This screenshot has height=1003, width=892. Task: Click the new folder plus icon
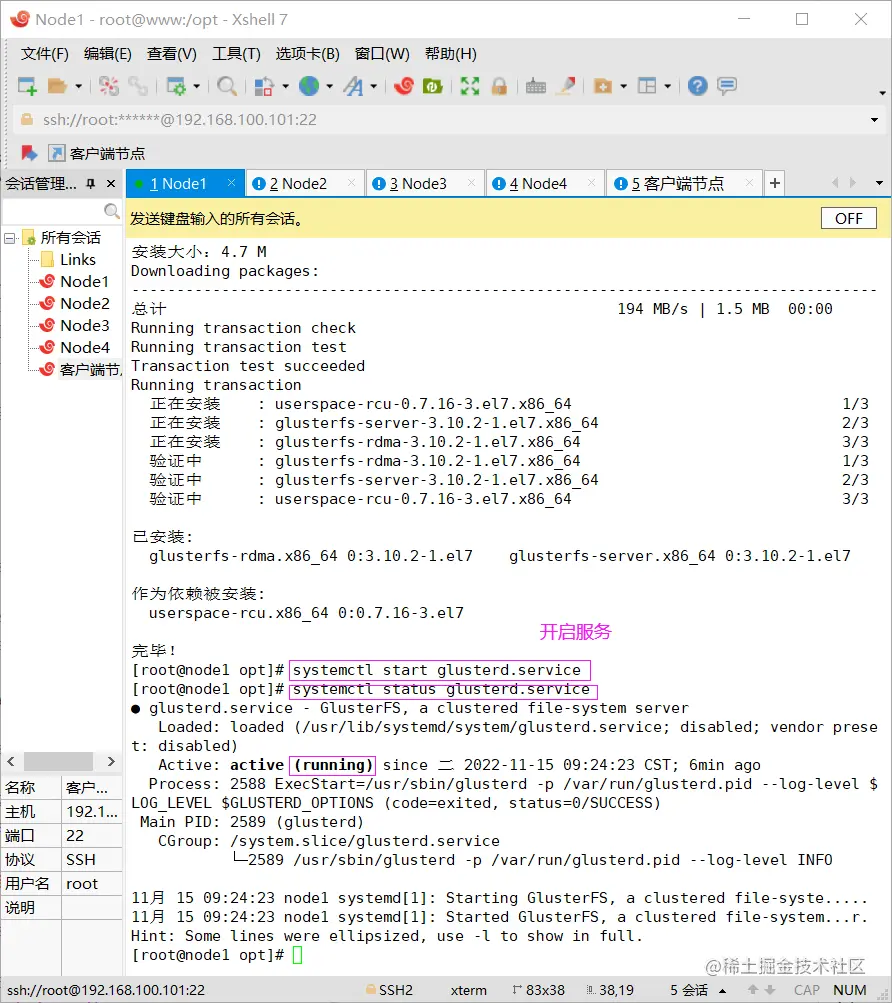coord(603,86)
